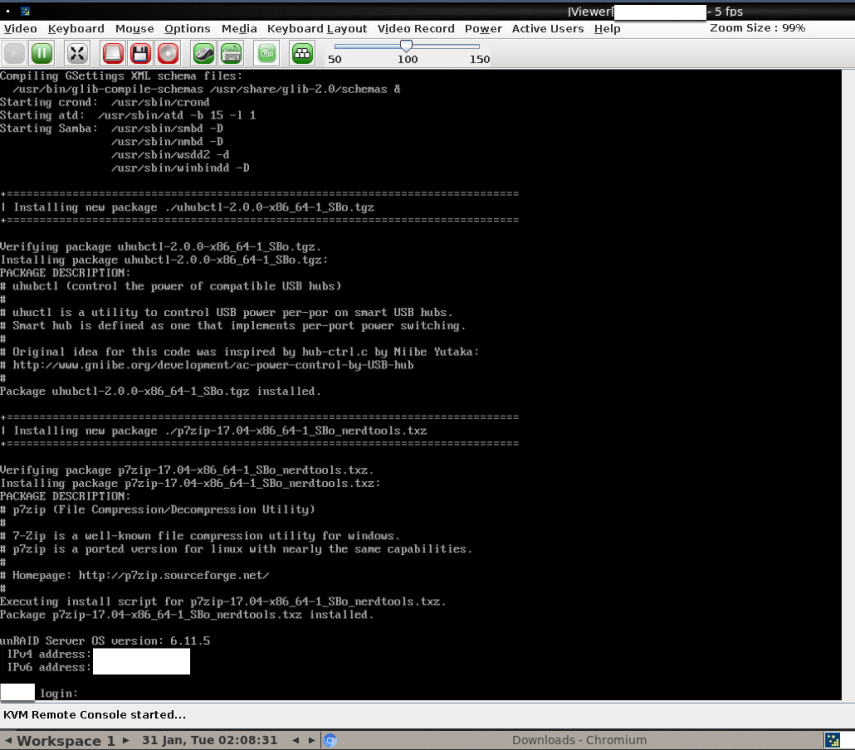Open the Active Users menu
Viewport: 855px width, 750px height.
[547, 29]
